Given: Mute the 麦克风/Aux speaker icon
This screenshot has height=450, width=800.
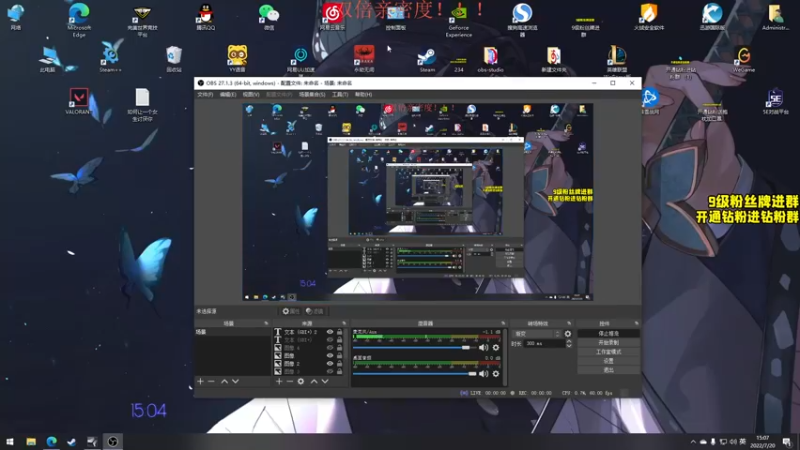Looking at the screenshot, I should click(483, 347).
